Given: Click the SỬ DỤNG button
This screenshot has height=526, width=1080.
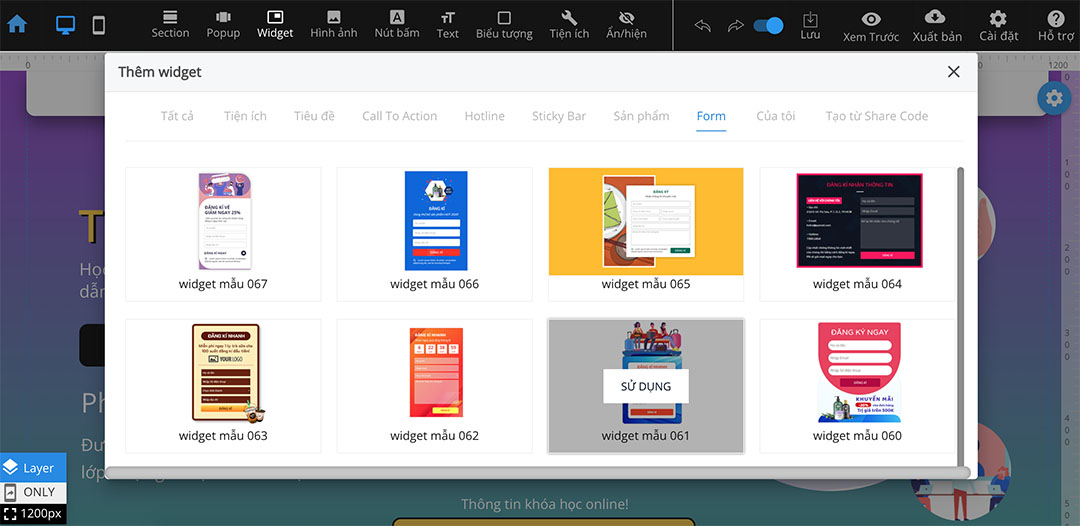Looking at the screenshot, I should [645, 386].
